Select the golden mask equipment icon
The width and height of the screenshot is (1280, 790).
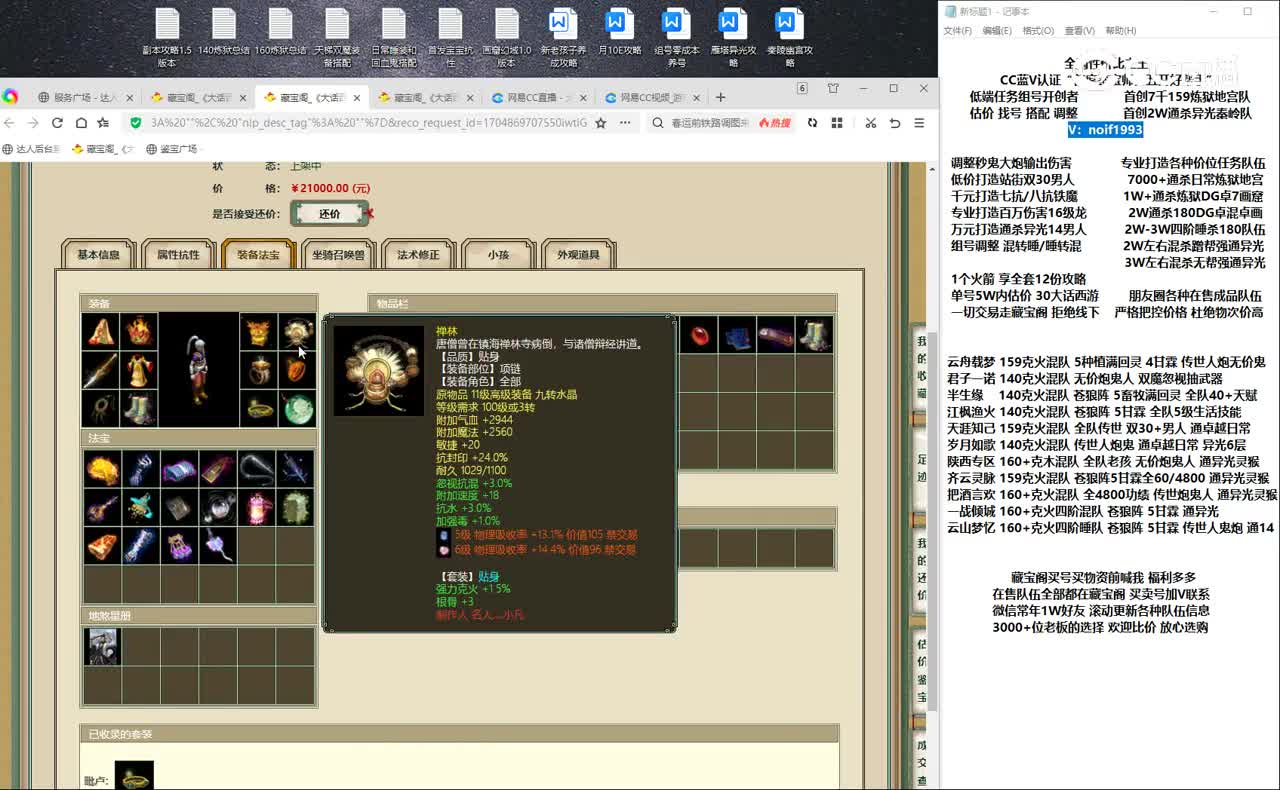coord(259,332)
